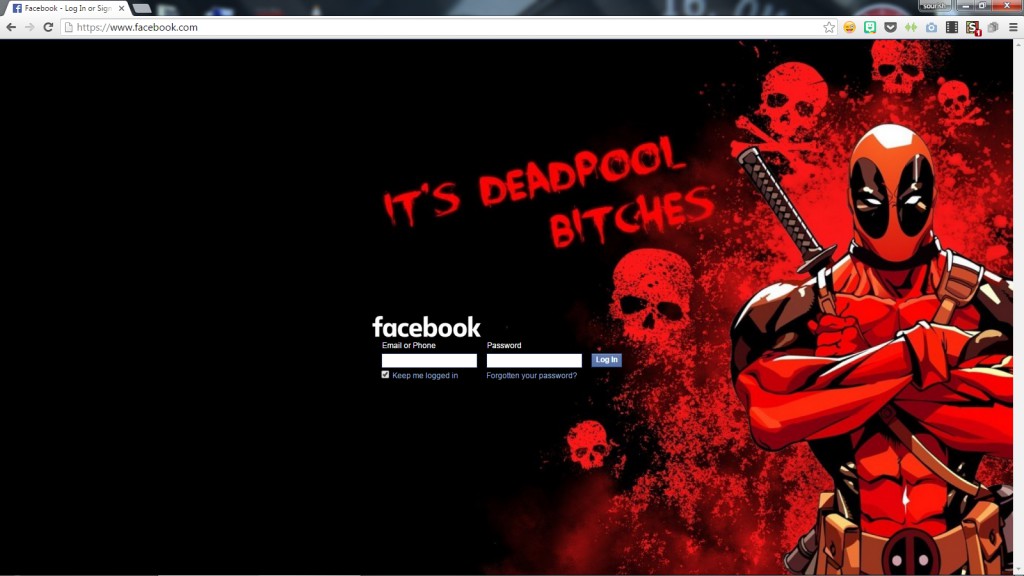Viewport: 1024px width, 576px height.
Task: Click the vertical page scrollbar
Action: (x=1018, y=307)
